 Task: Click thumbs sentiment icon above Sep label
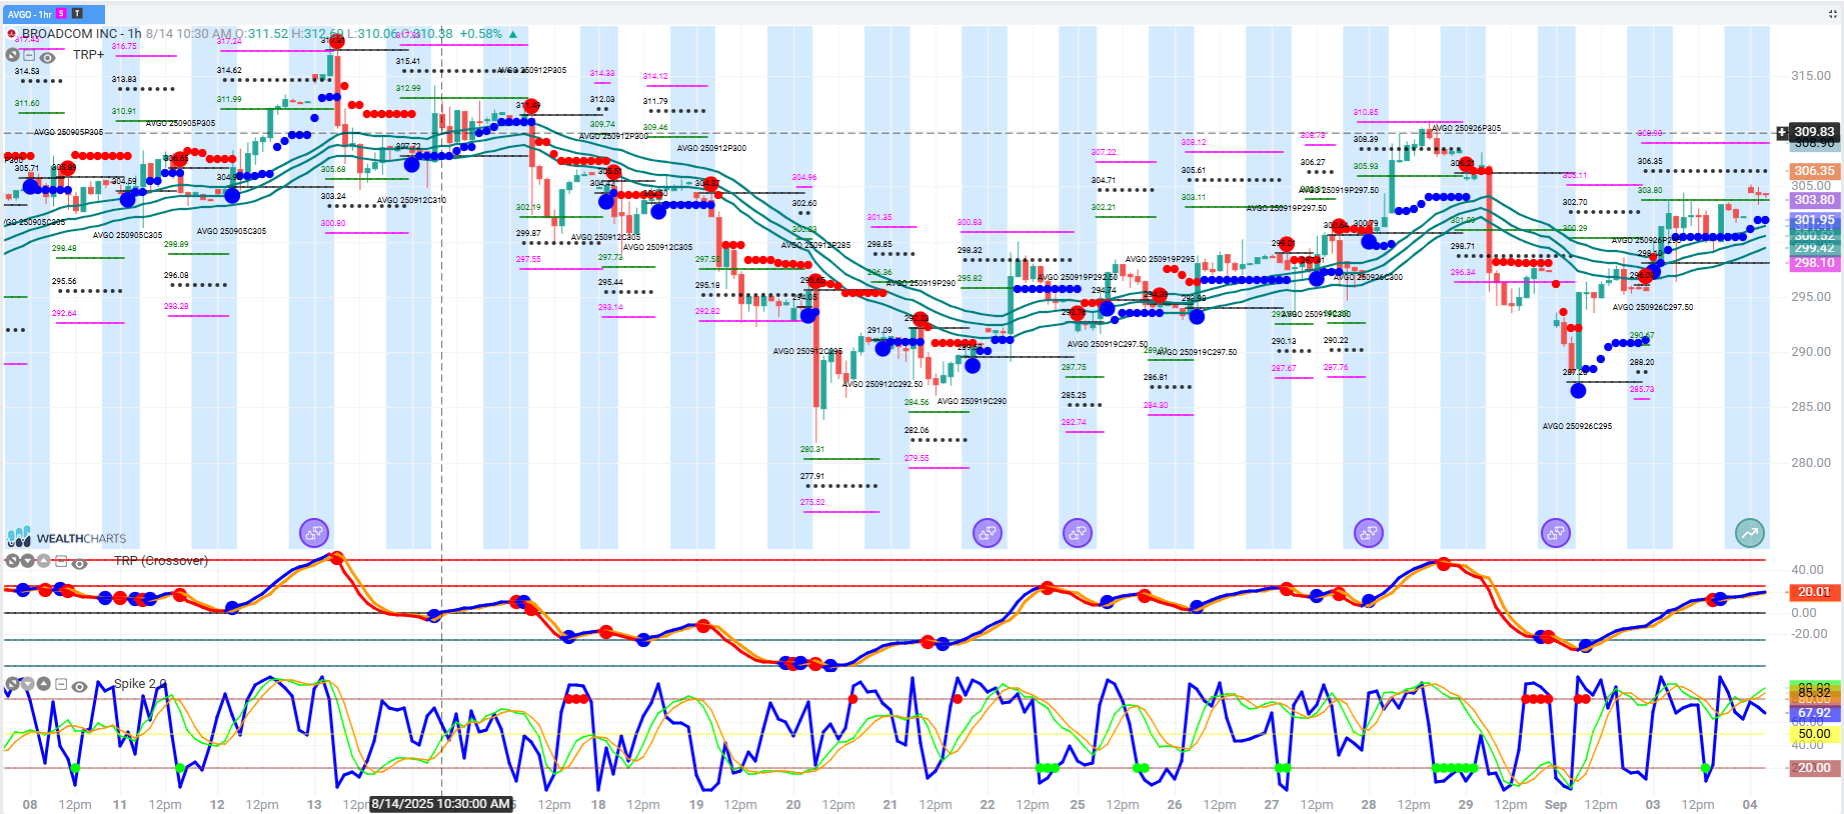[1556, 533]
